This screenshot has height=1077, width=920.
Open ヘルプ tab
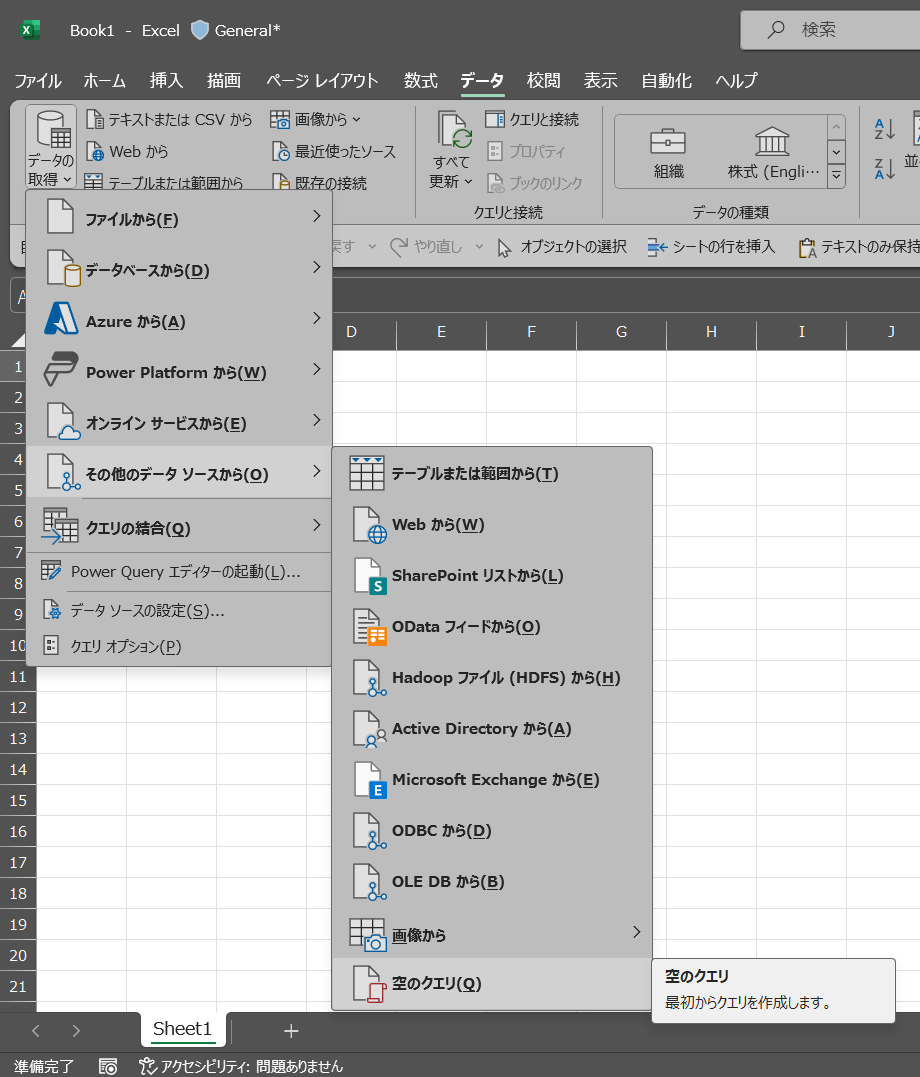pos(736,80)
